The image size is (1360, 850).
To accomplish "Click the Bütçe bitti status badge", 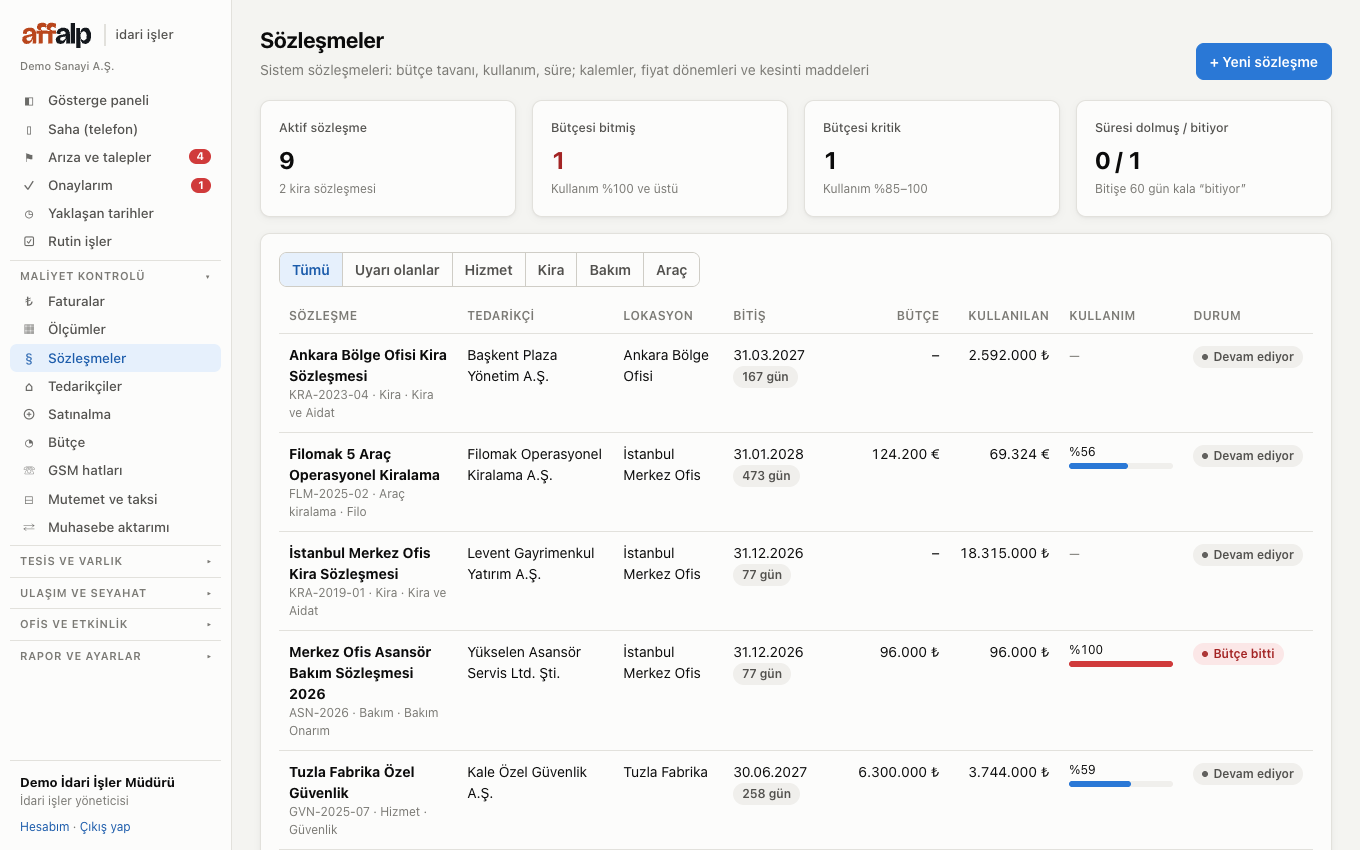I will click(x=1238, y=654).
